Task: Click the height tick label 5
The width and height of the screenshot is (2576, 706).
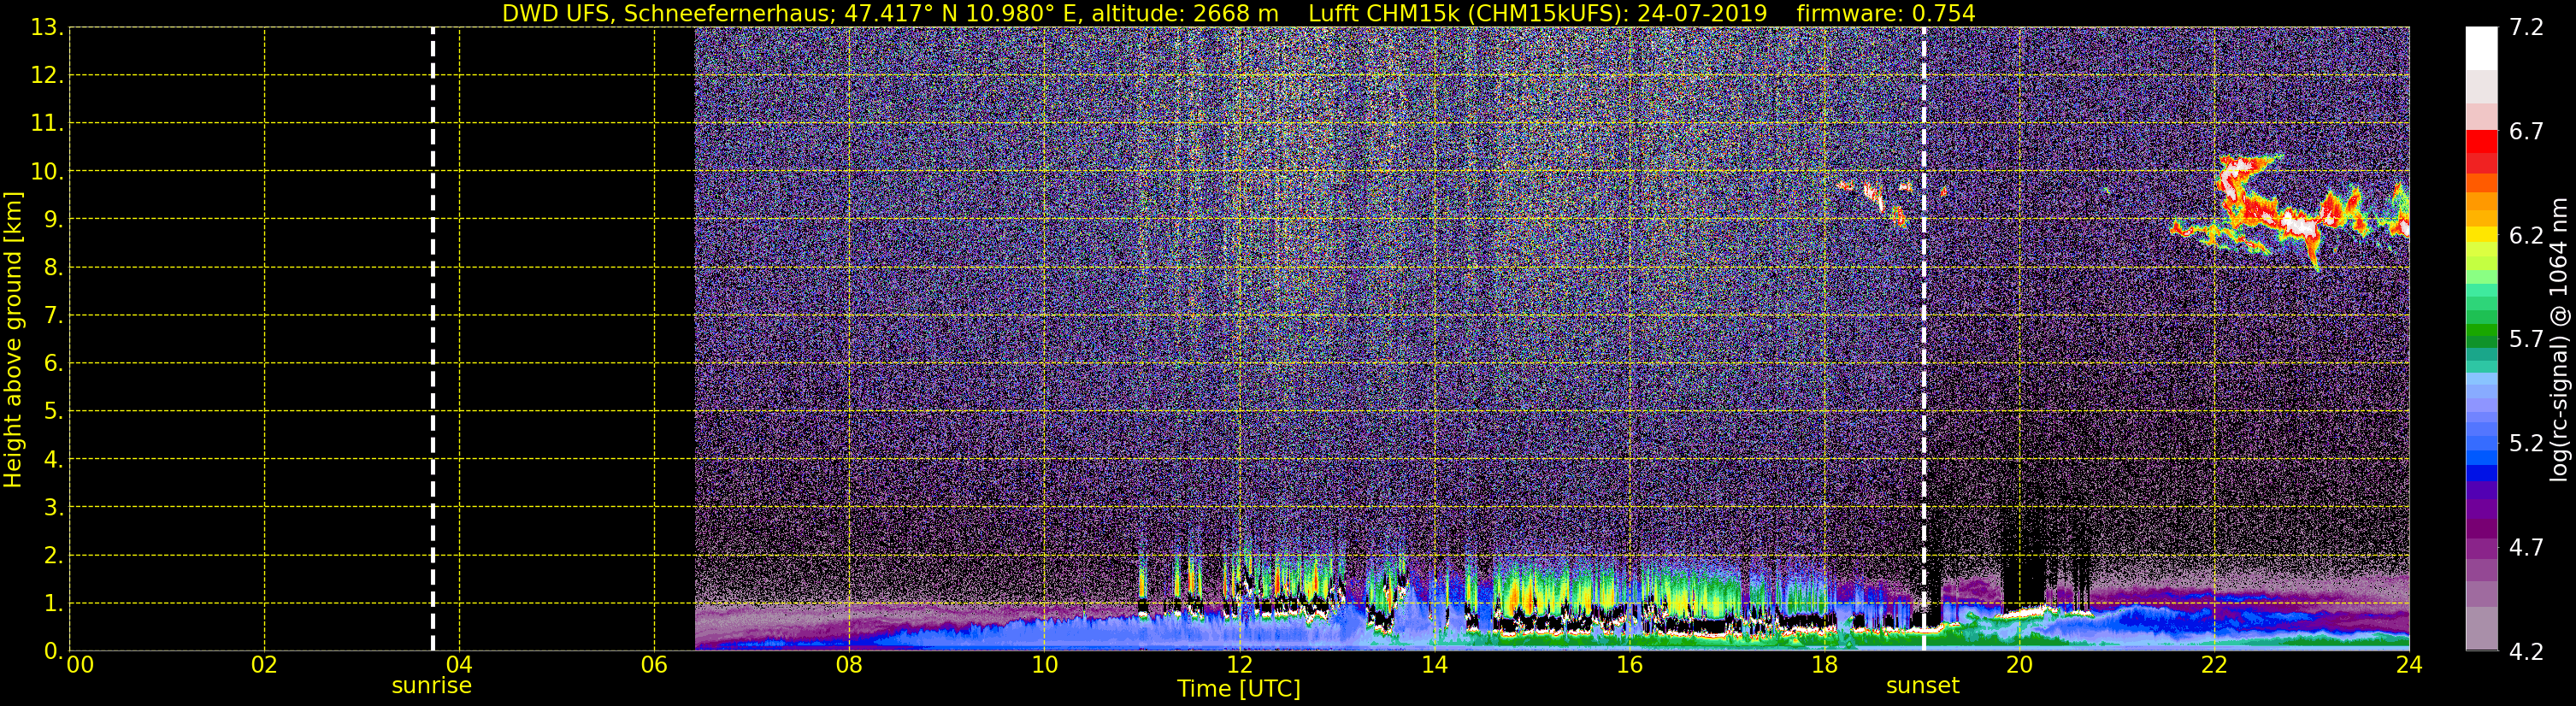Action: (52, 412)
